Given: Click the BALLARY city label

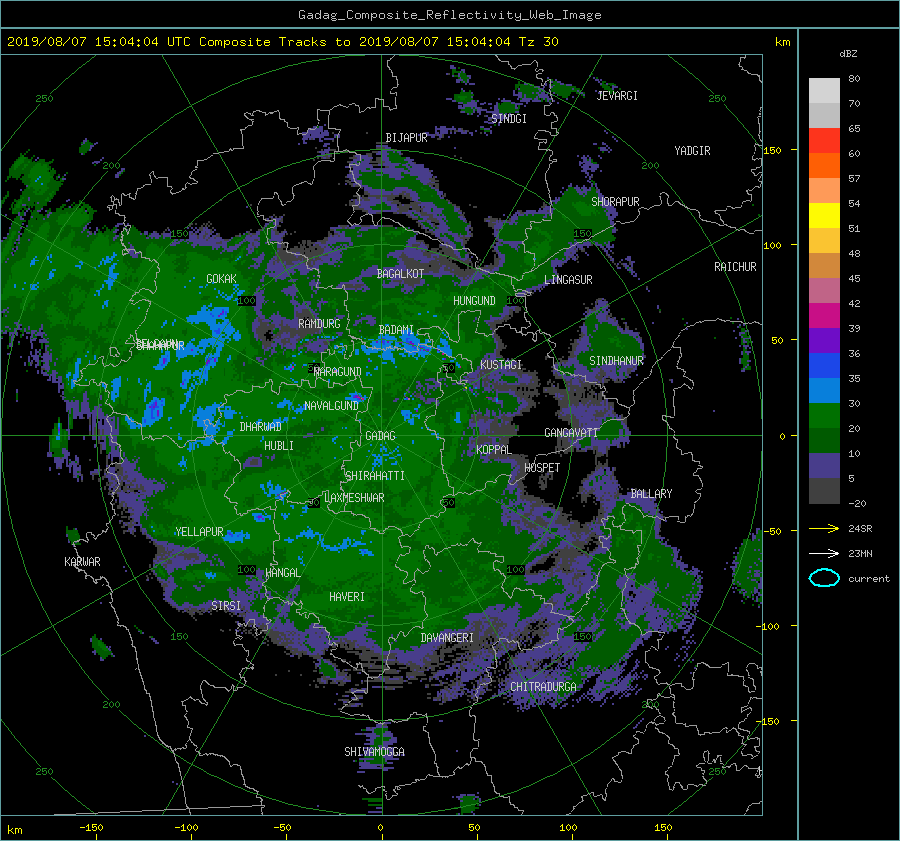Looking at the screenshot, I should click(x=651, y=494).
